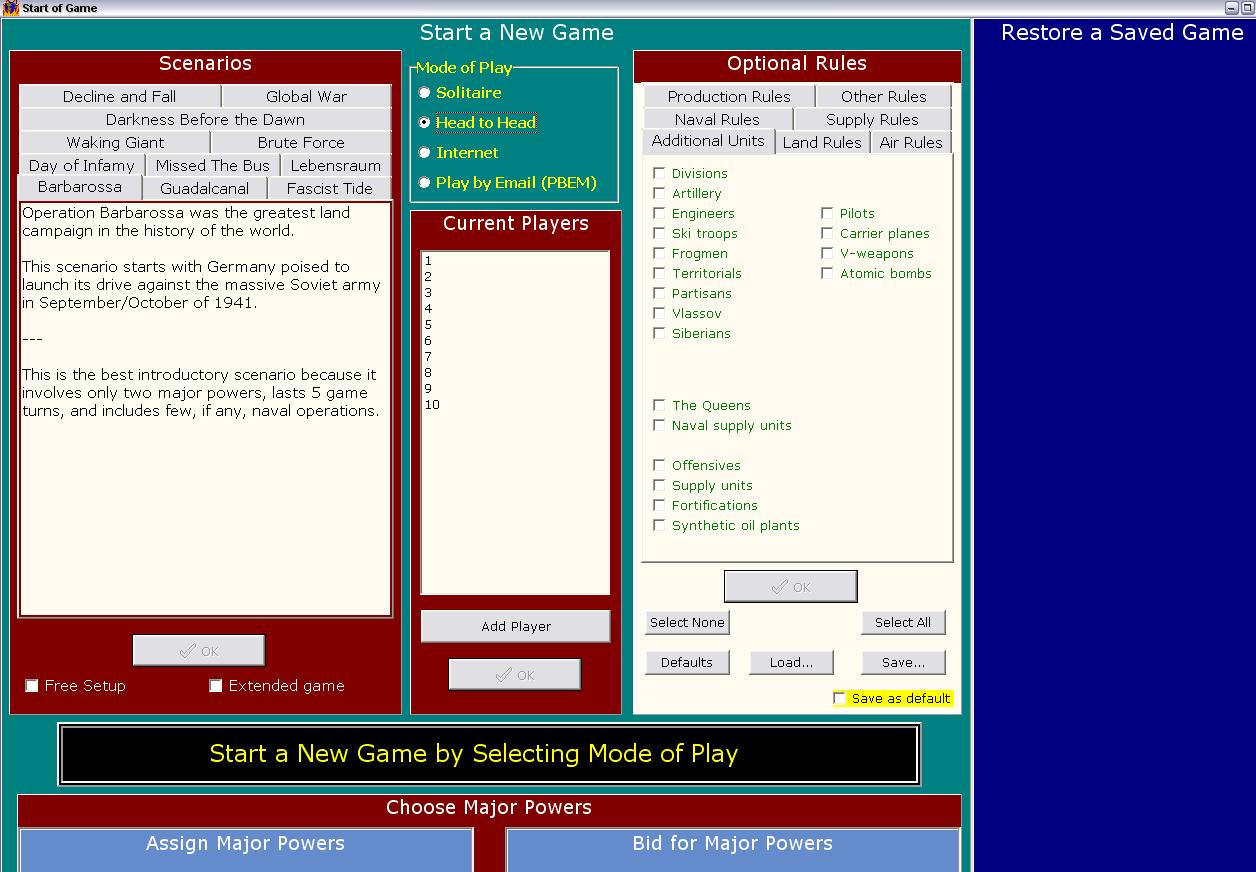This screenshot has width=1256, height=872.
Task: Select the Additional Units tab
Action: pos(708,141)
